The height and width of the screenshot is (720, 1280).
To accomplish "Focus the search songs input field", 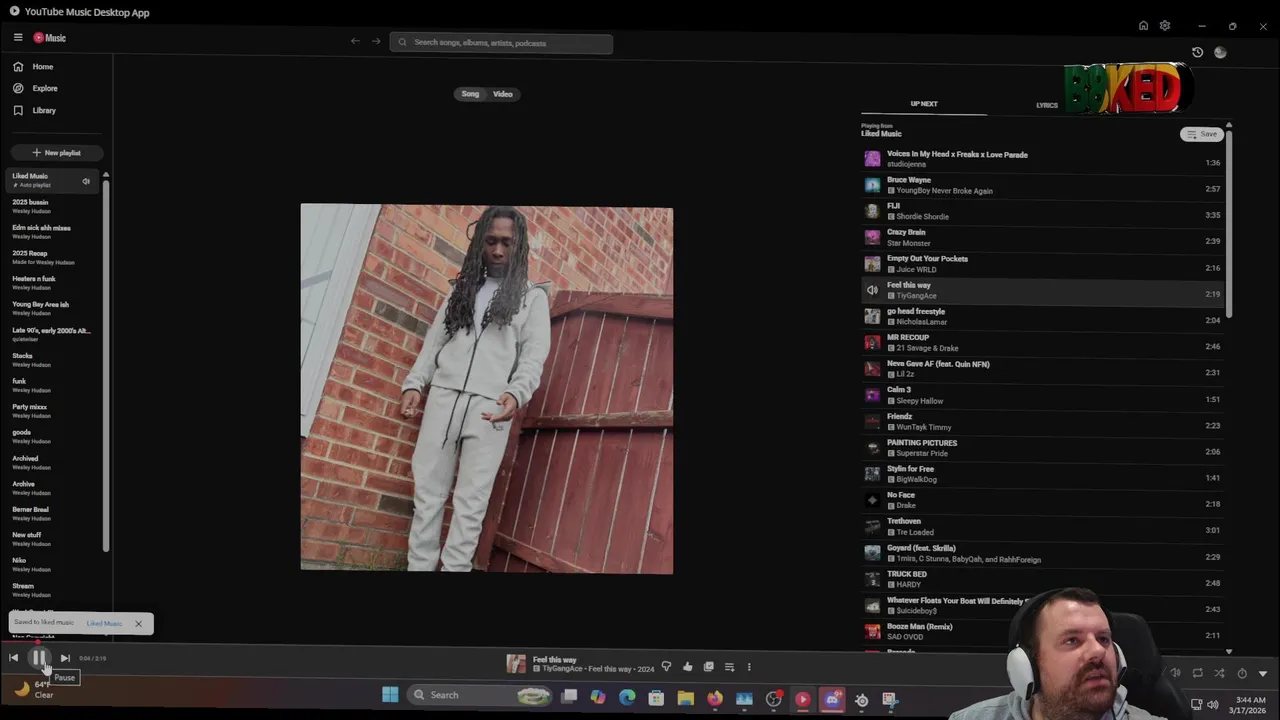I will tap(501, 43).
